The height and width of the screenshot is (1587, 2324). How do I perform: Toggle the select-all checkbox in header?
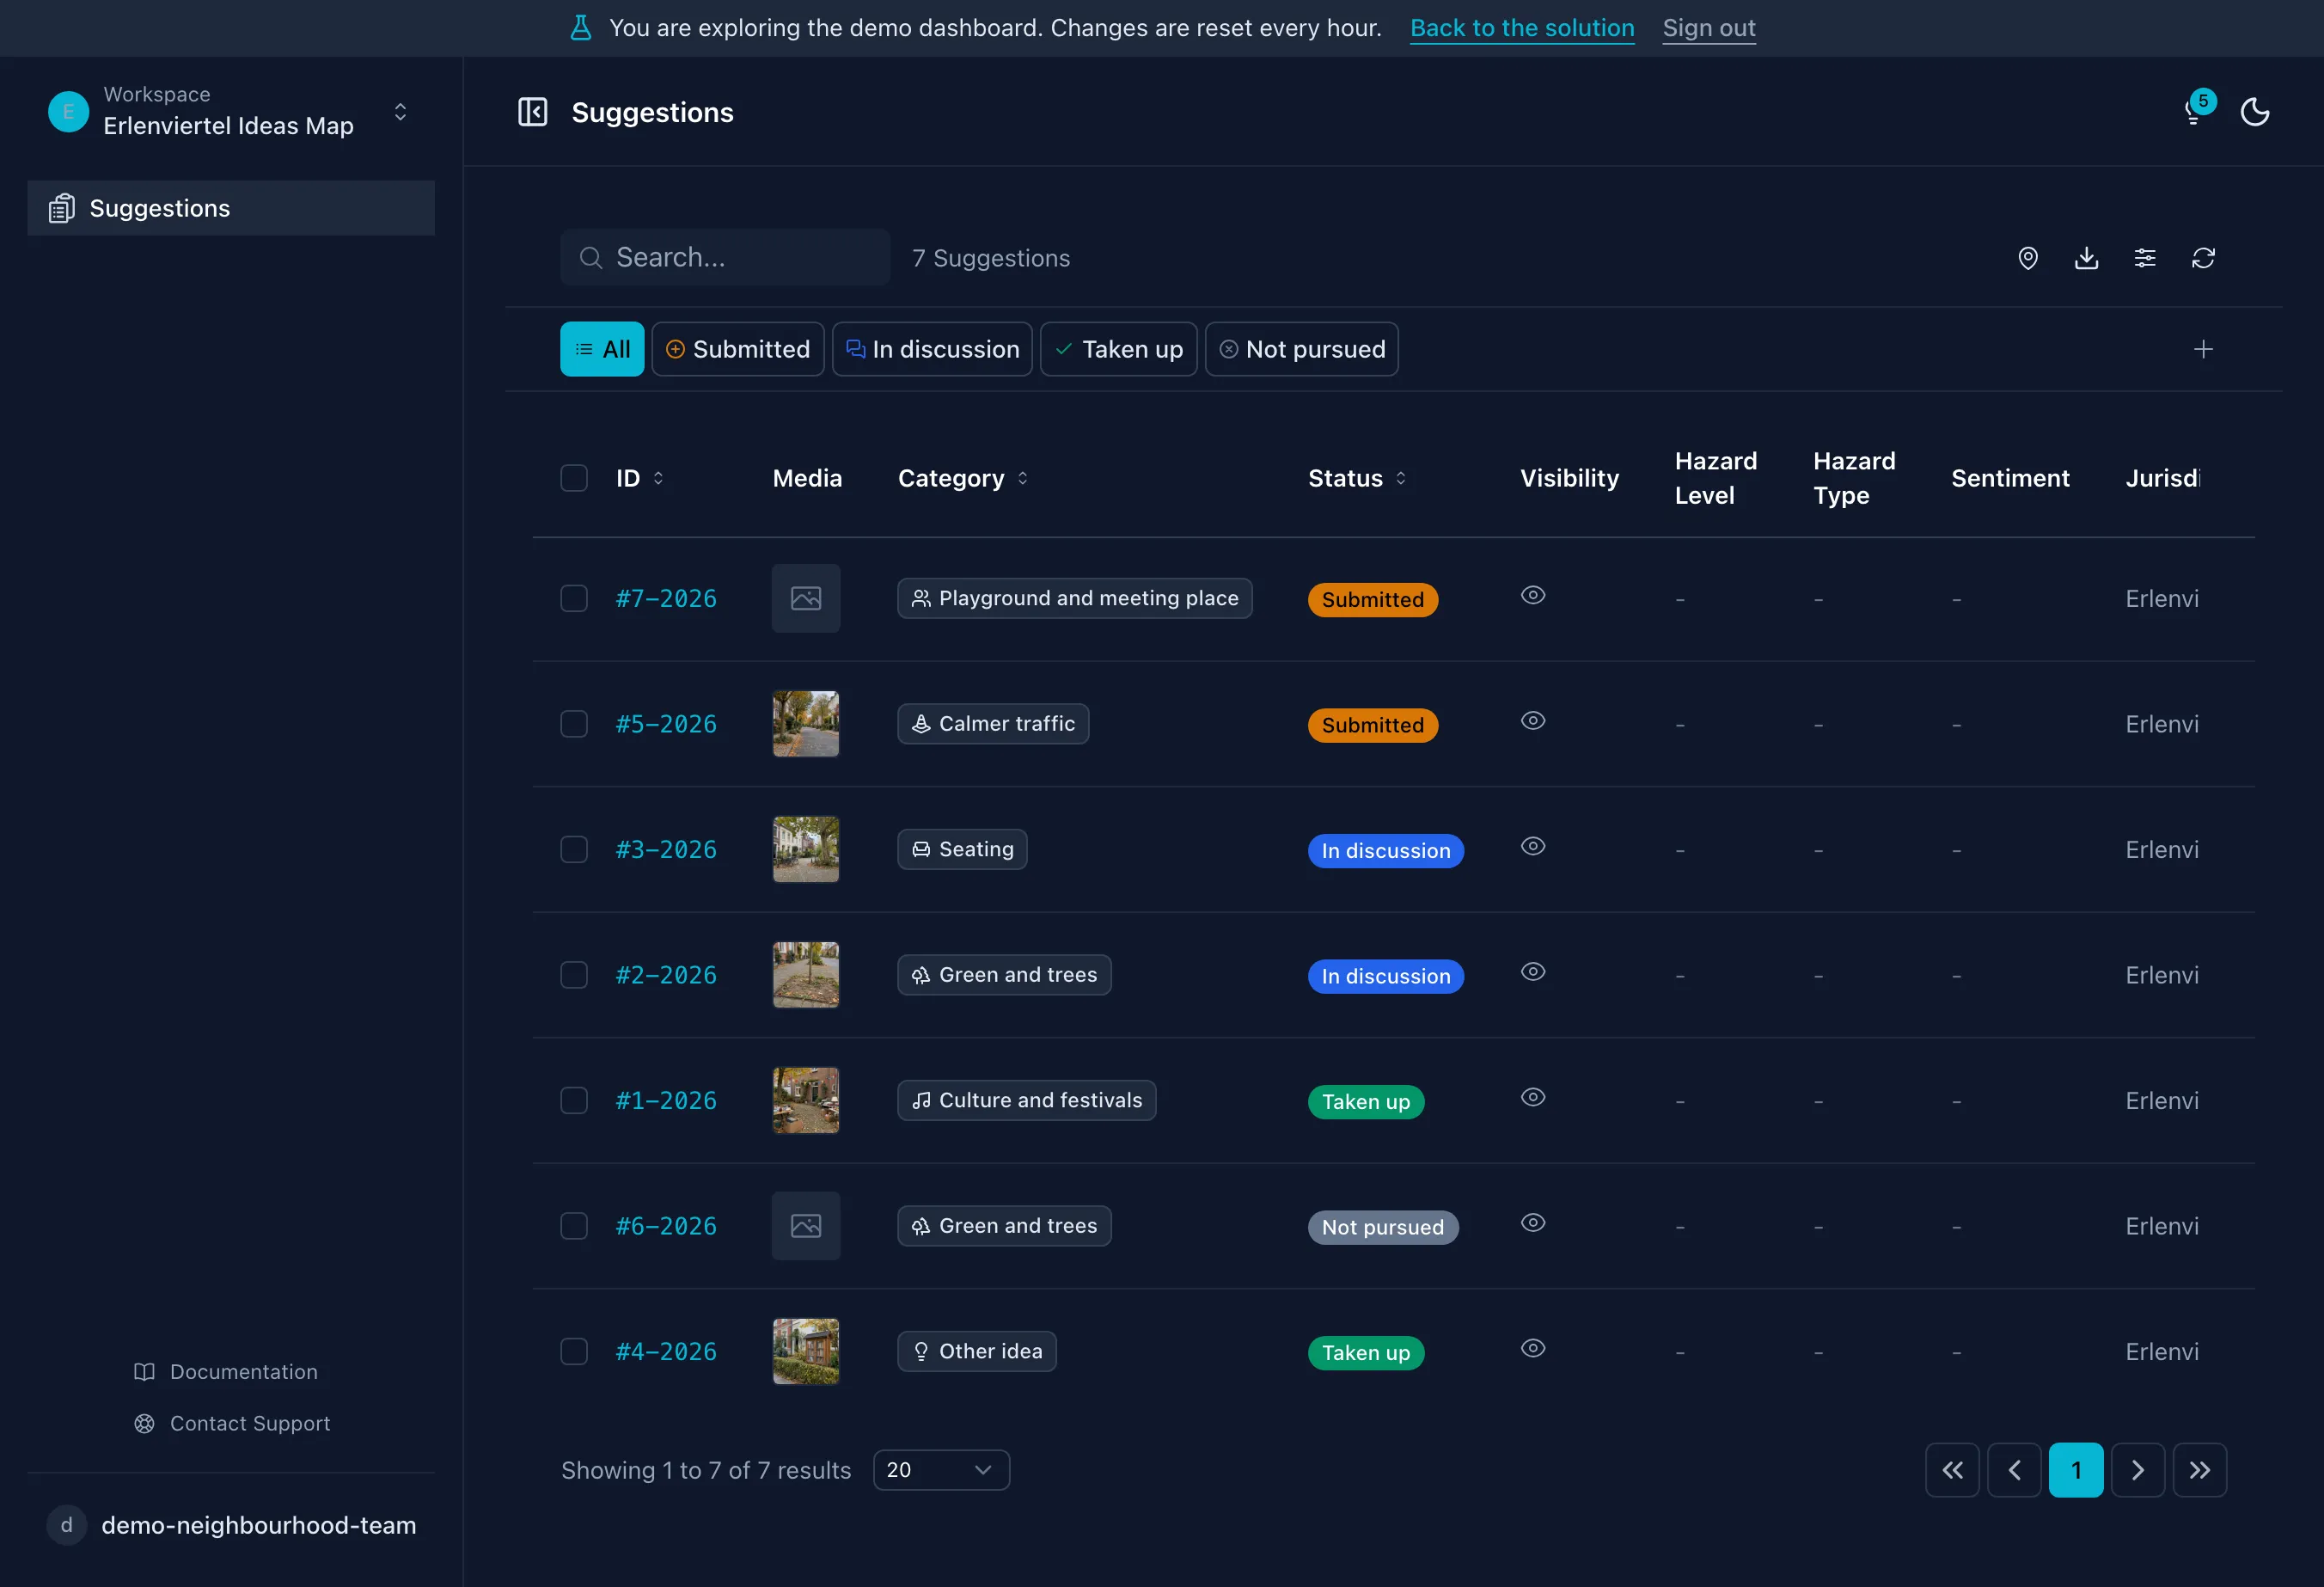[x=574, y=478]
